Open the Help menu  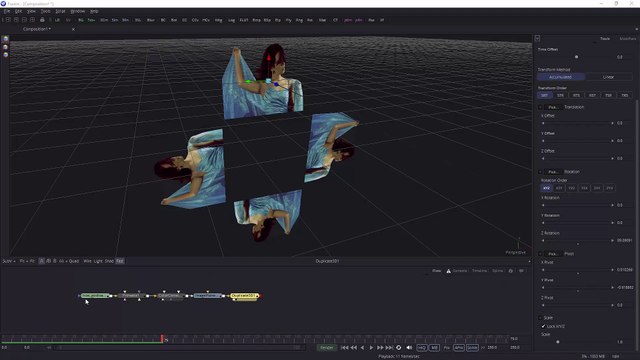[x=94, y=11]
